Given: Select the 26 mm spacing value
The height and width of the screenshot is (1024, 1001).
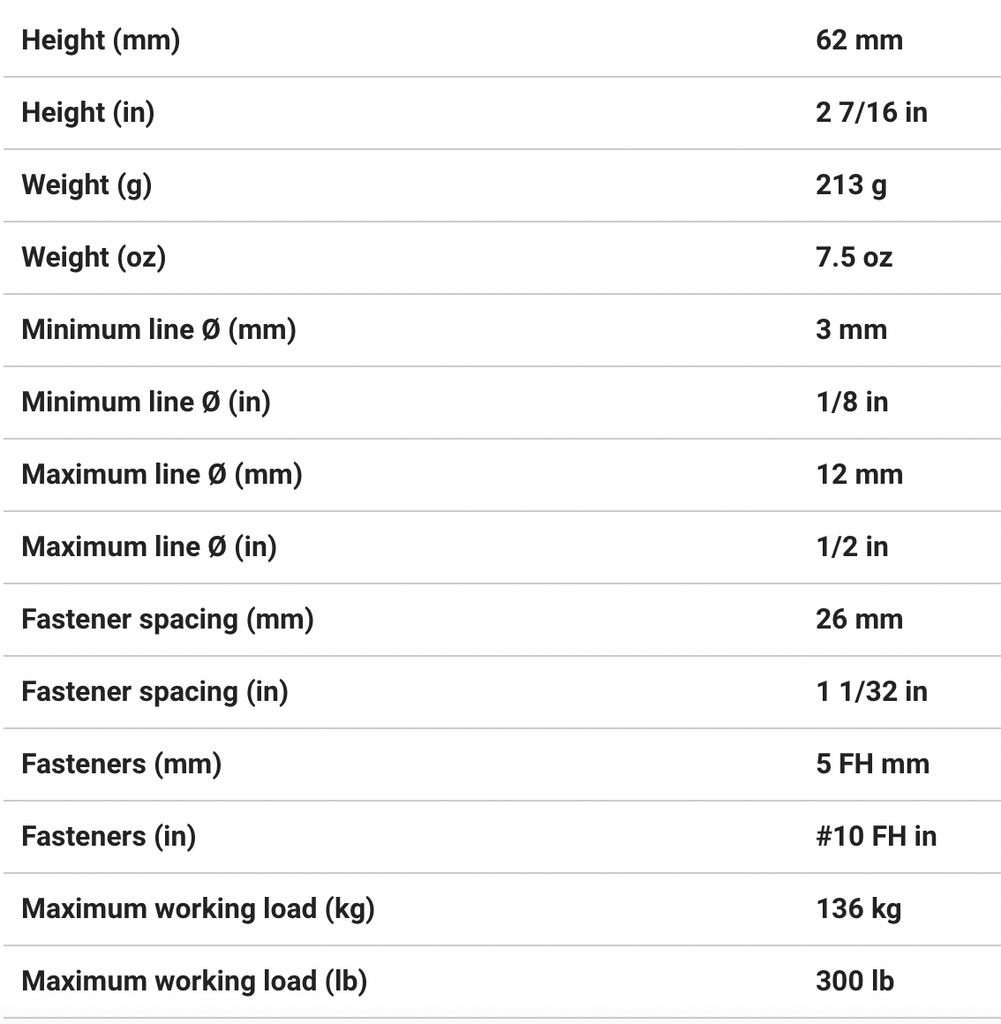Looking at the screenshot, I should (x=859, y=619).
